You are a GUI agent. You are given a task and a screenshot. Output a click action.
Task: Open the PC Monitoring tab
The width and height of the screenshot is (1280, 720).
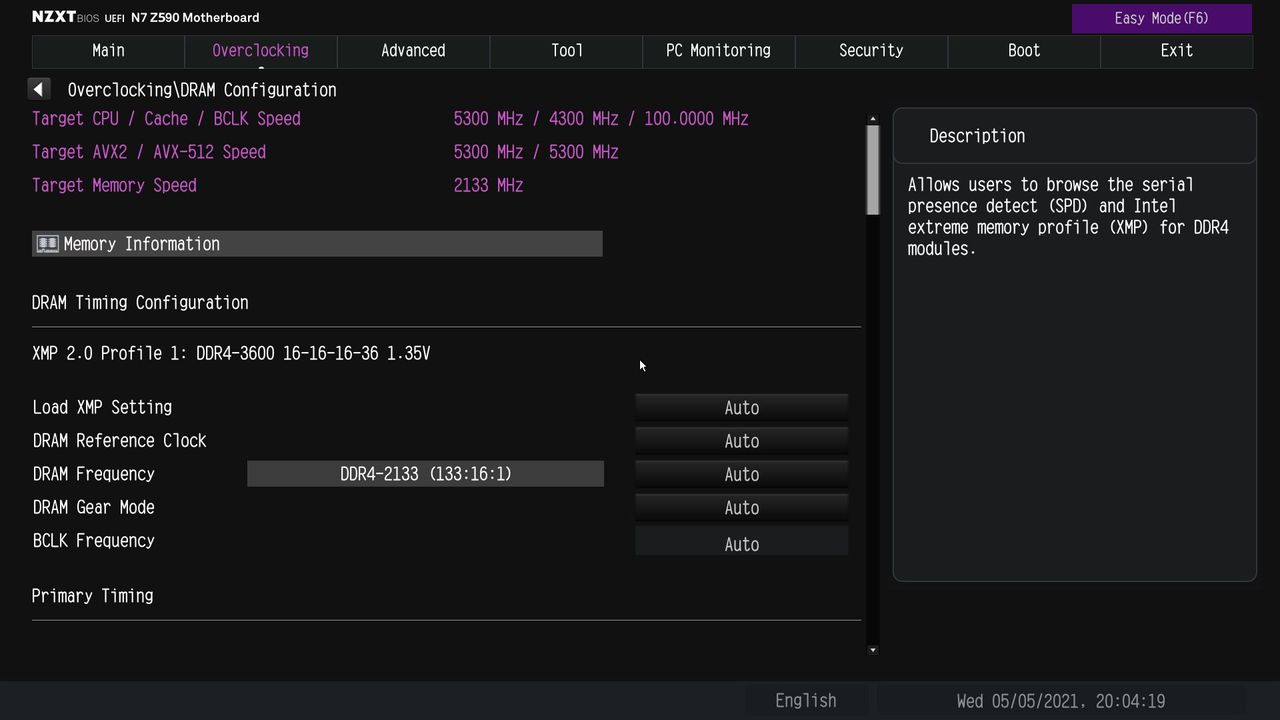pos(719,51)
